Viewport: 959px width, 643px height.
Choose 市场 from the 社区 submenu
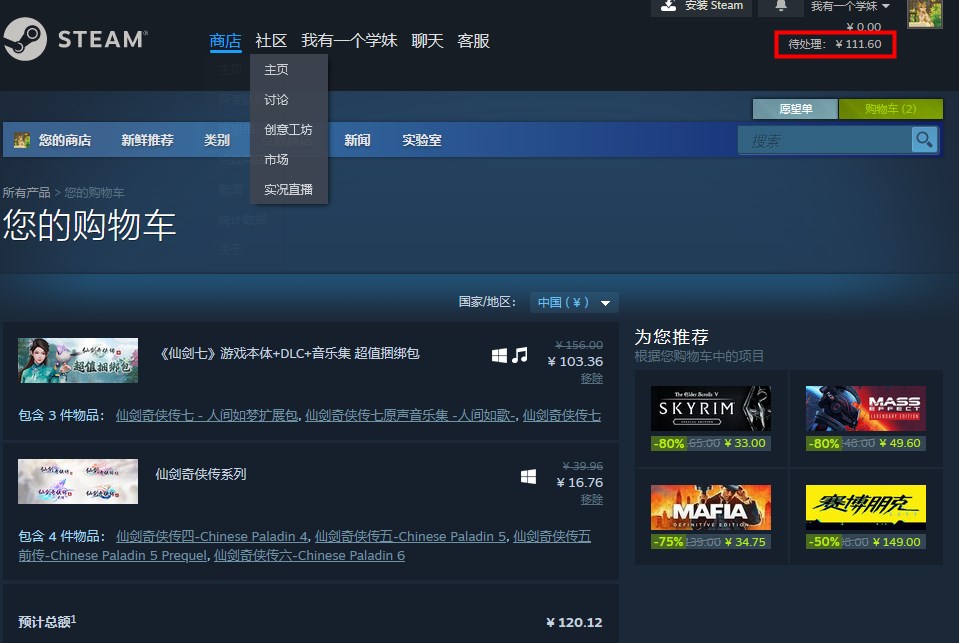tap(289, 160)
